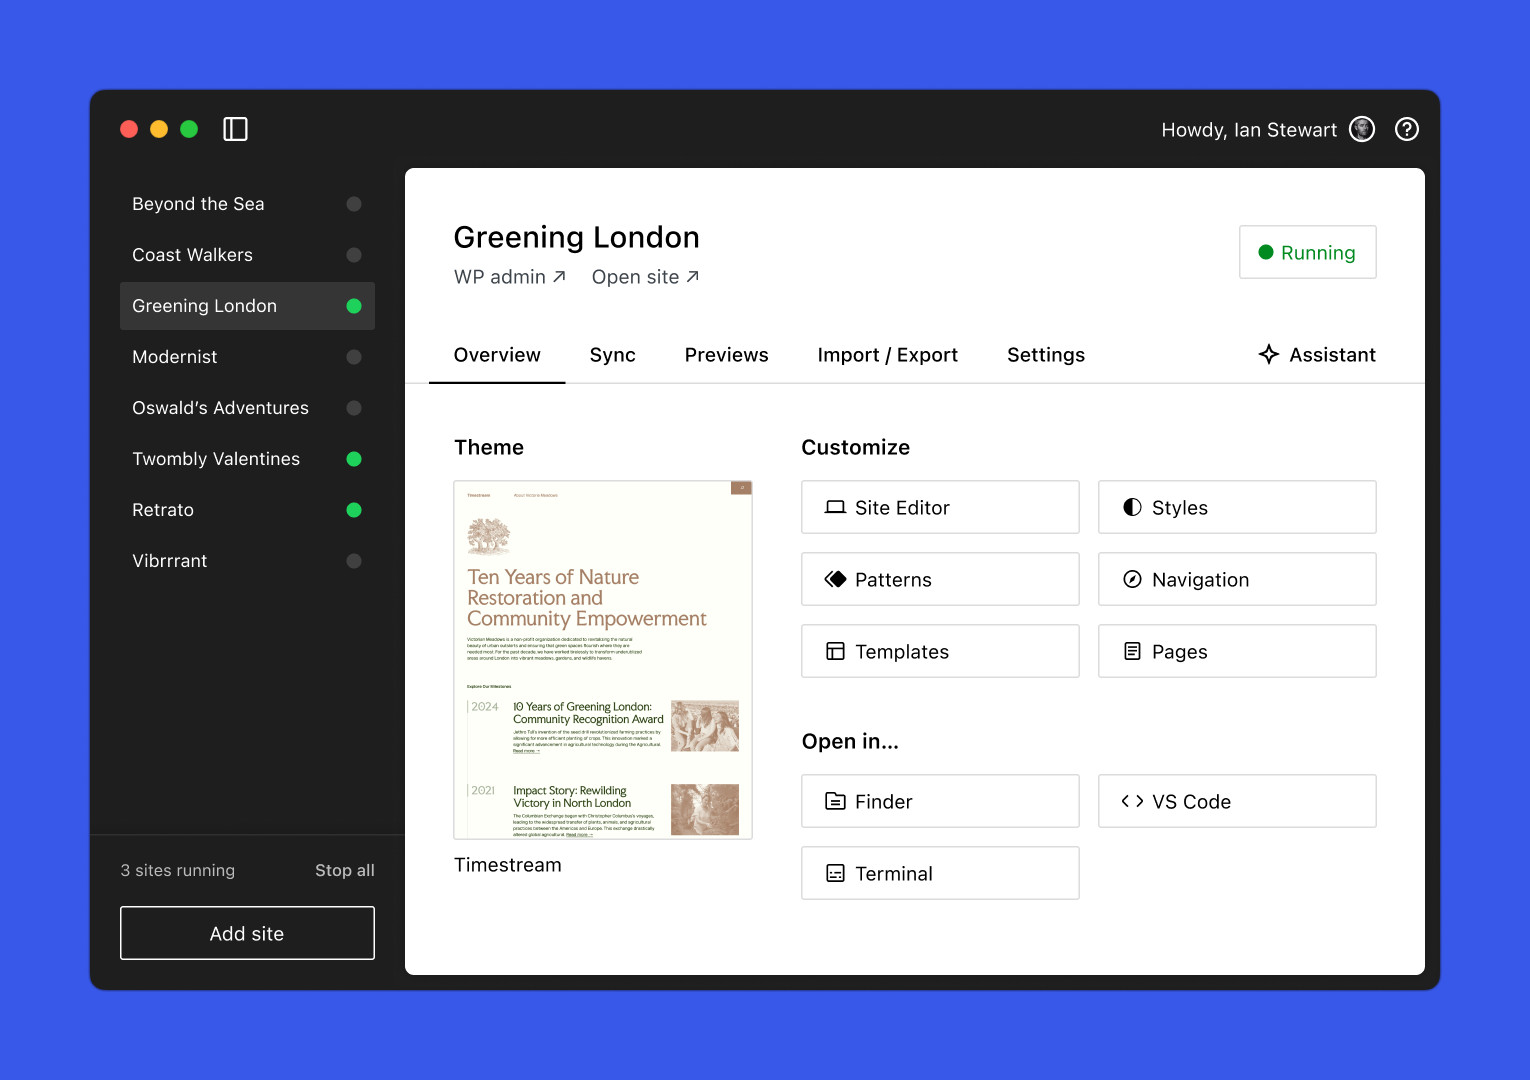Stop Twombly Valentines via its green dot
Image resolution: width=1530 pixels, height=1080 pixels.
click(354, 459)
